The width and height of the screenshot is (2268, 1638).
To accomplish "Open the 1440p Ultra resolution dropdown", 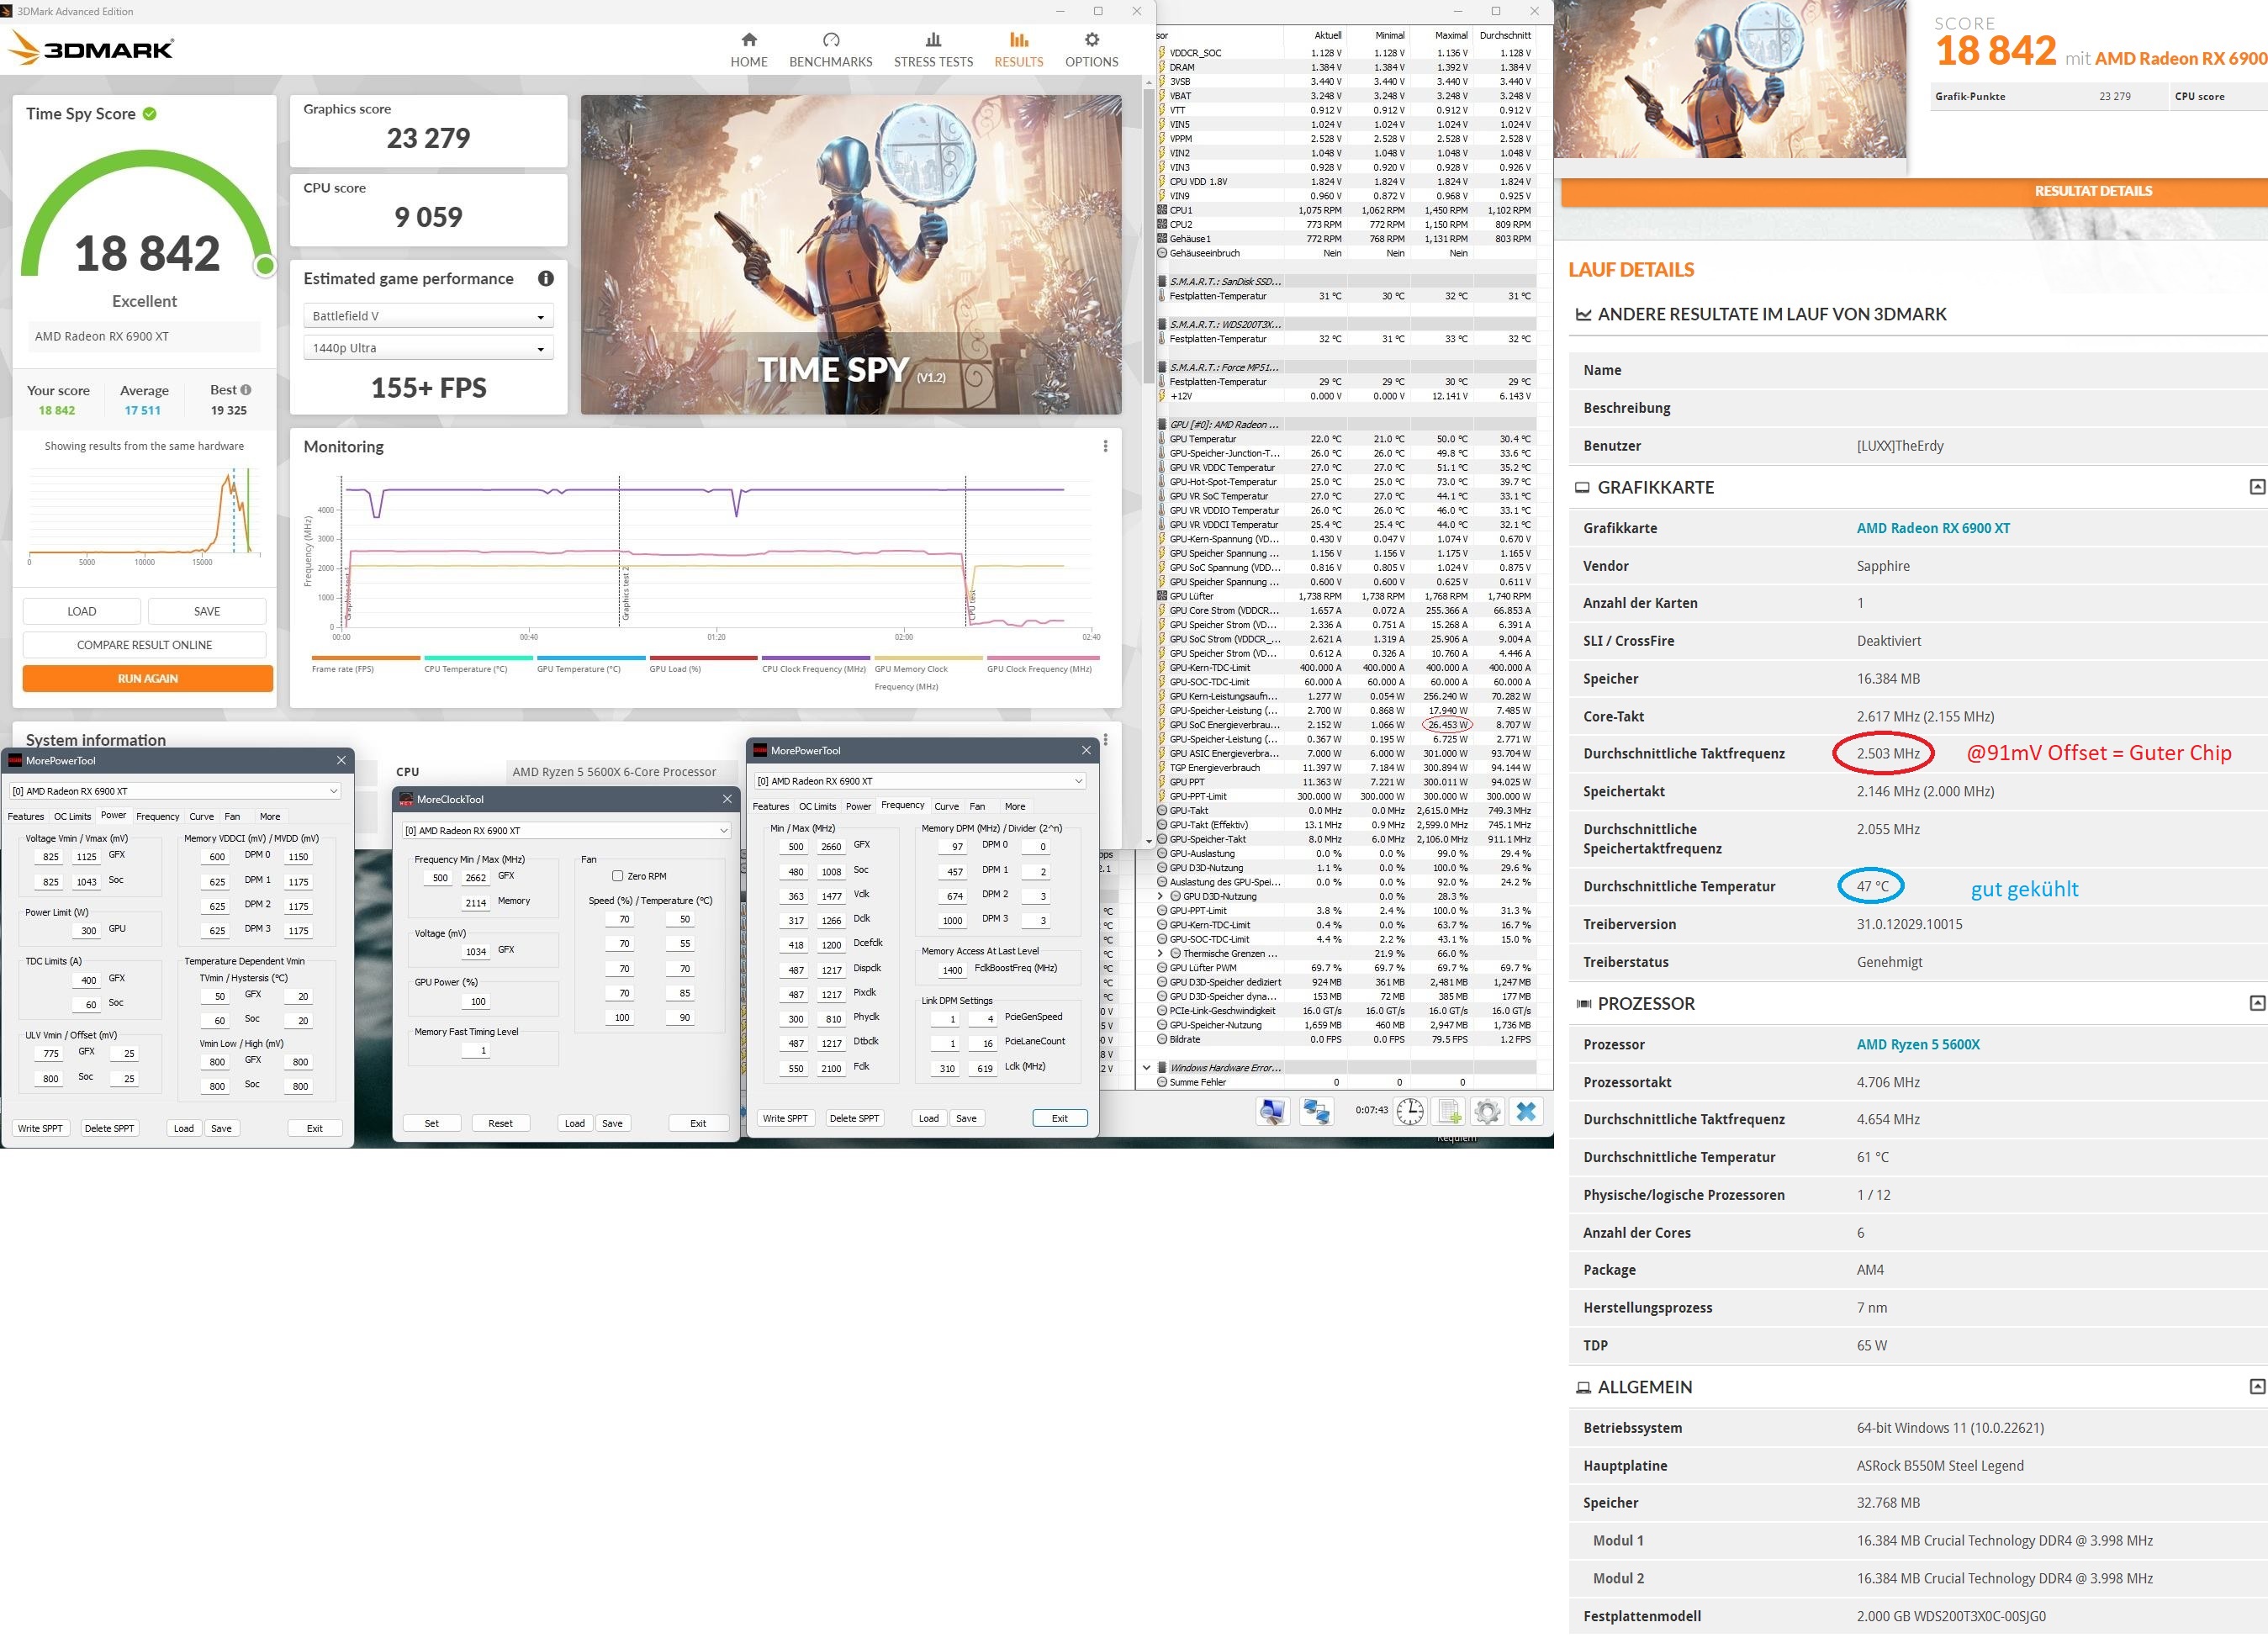I will click(x=428, y=348).
